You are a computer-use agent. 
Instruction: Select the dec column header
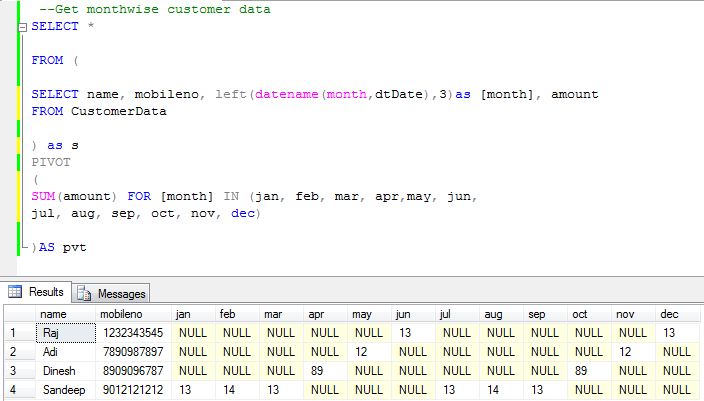(x=677, y=314)
